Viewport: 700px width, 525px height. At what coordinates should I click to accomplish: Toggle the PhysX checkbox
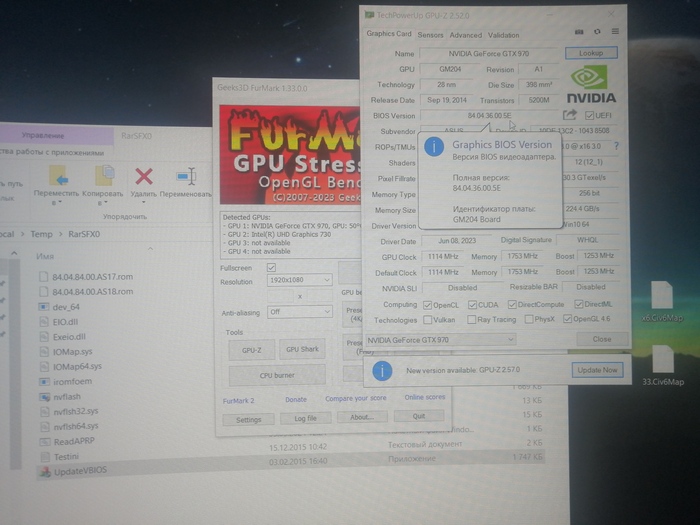[x=529, y=319]
